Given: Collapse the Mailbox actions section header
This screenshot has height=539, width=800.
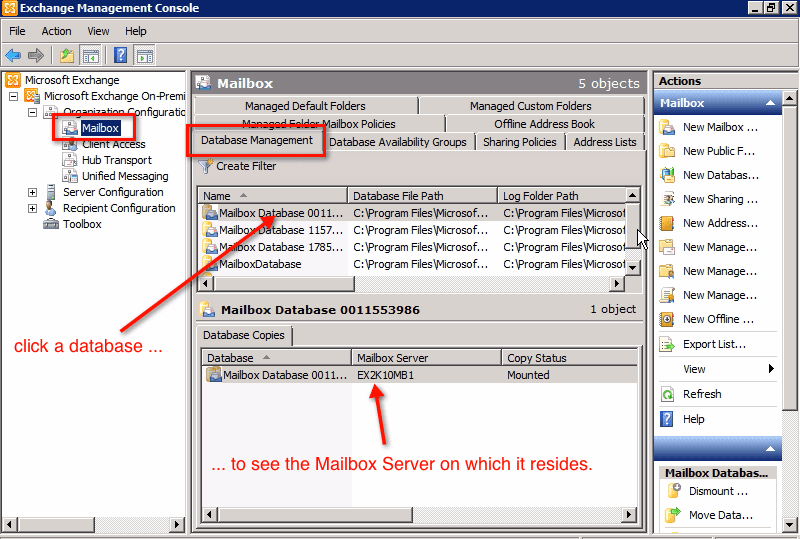Looking at the screenshot, I should [x=770, y=103].
